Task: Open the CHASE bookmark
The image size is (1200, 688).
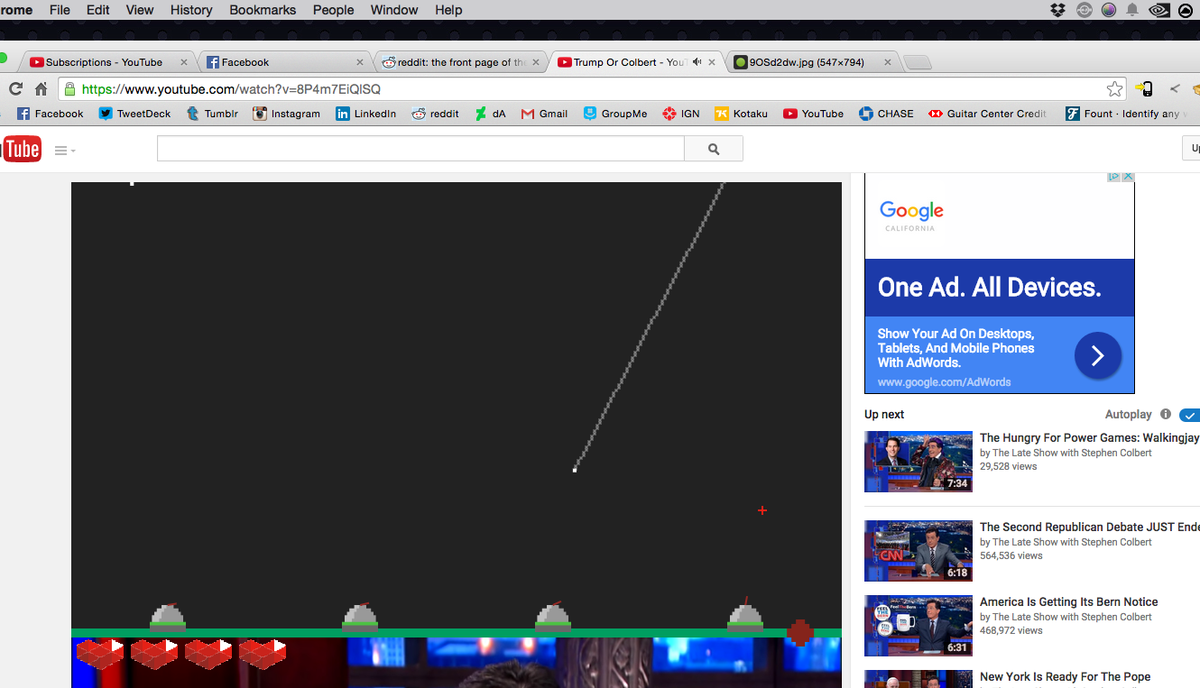Action: (x=886, y=114)
